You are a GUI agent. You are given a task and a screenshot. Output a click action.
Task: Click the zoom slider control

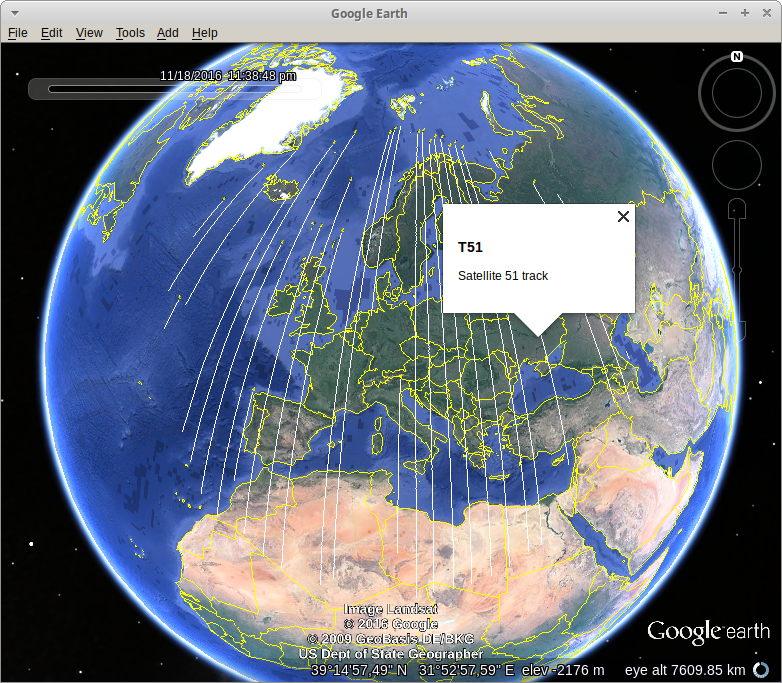coord(737,269)
